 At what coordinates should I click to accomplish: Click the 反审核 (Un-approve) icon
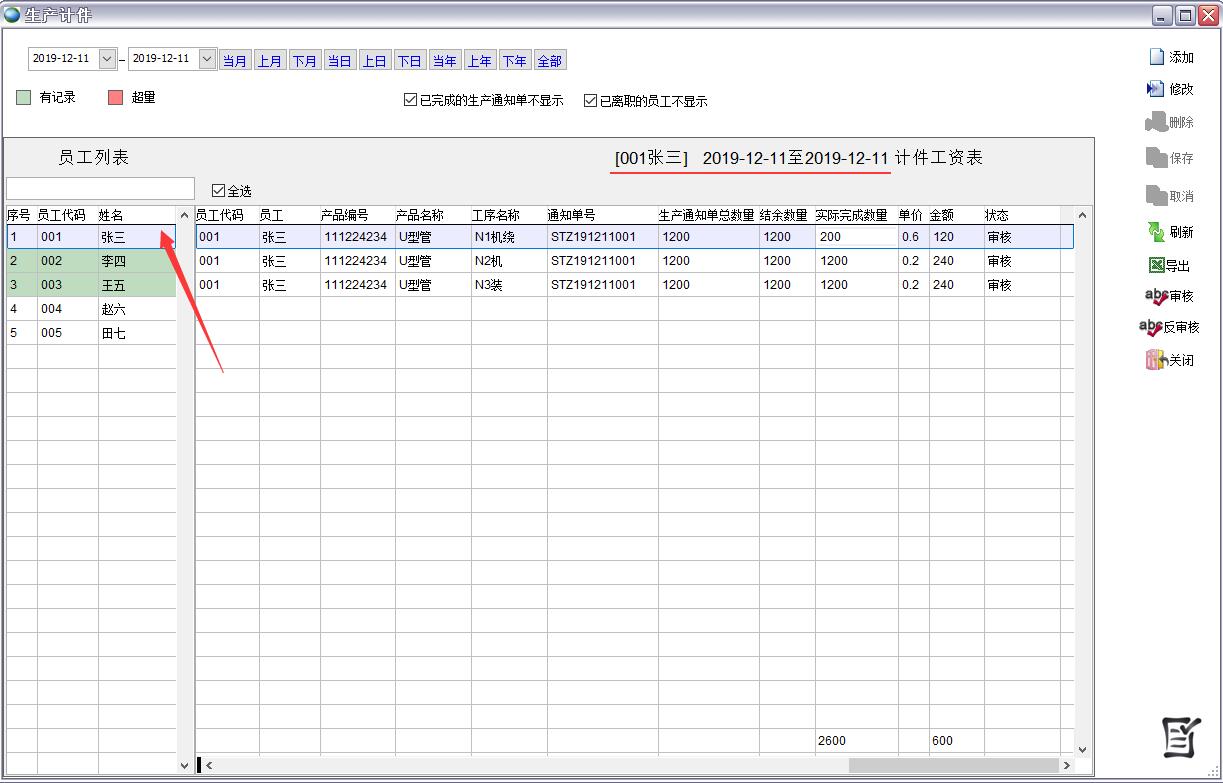pos(1151,328)
